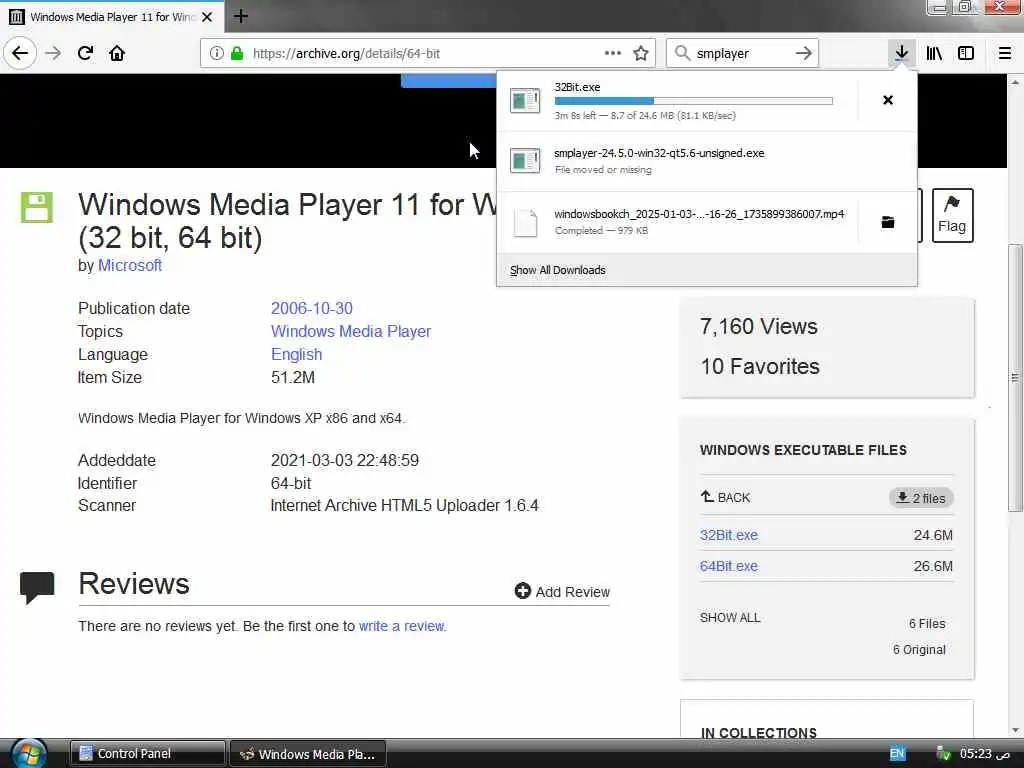1024x768 pixels.
Task: Click the scrollbar up arrow
Action: pos(1014,82)
